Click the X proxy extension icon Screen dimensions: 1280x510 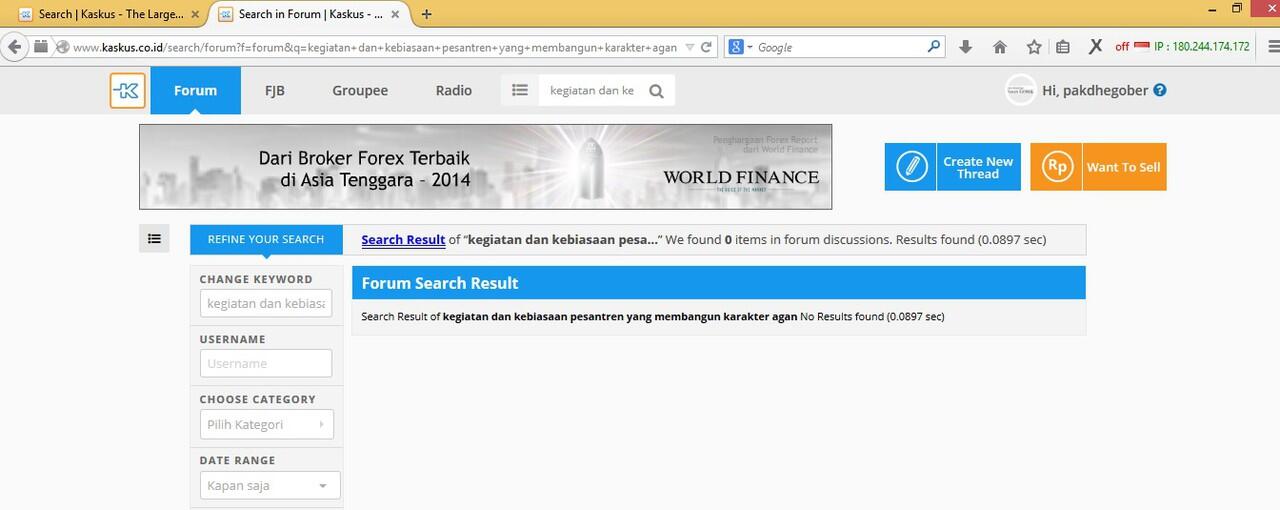coord(1095,47)
